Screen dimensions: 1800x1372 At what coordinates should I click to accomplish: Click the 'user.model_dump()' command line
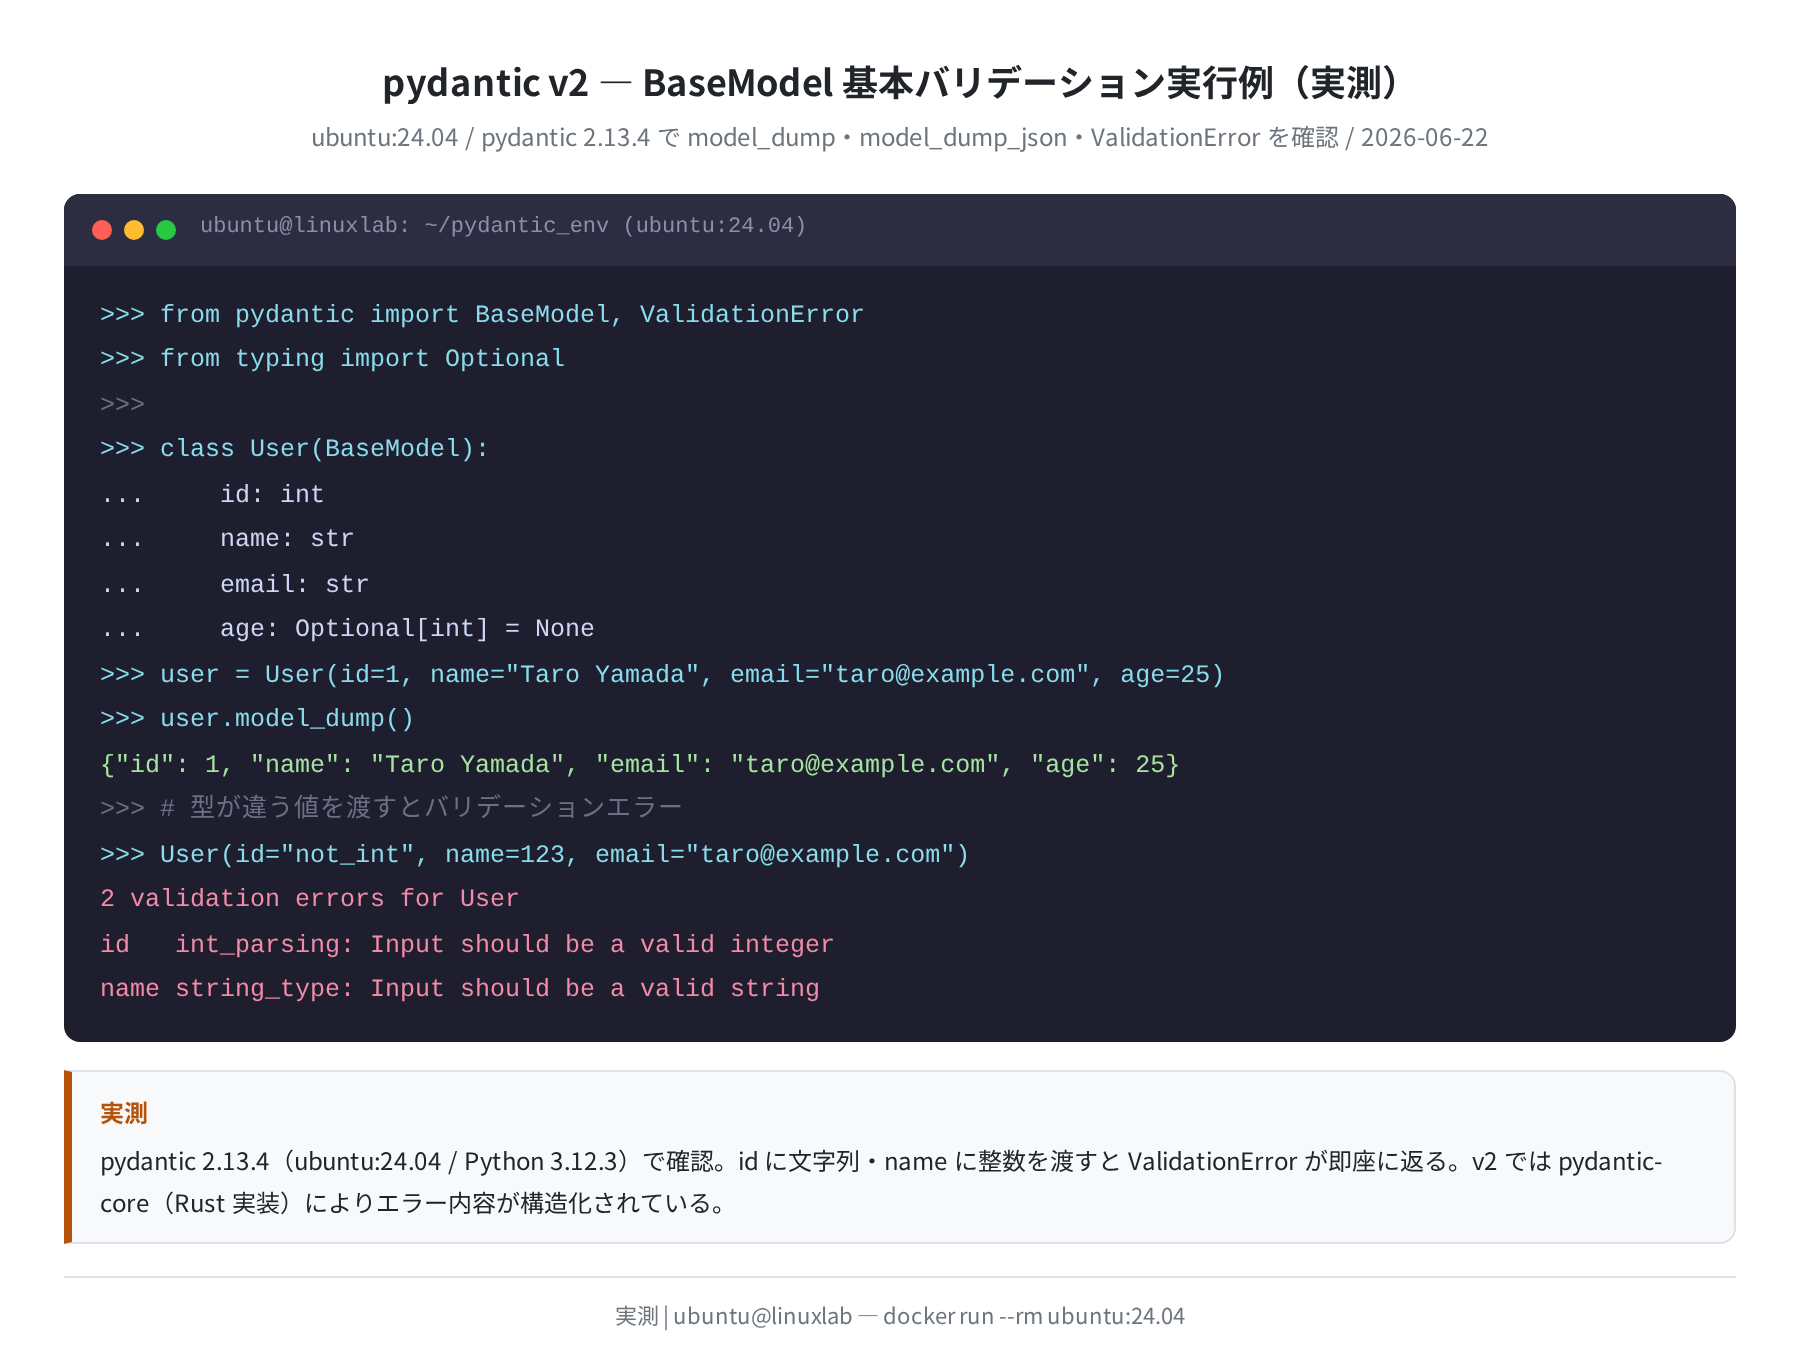(x=257, y=718)
